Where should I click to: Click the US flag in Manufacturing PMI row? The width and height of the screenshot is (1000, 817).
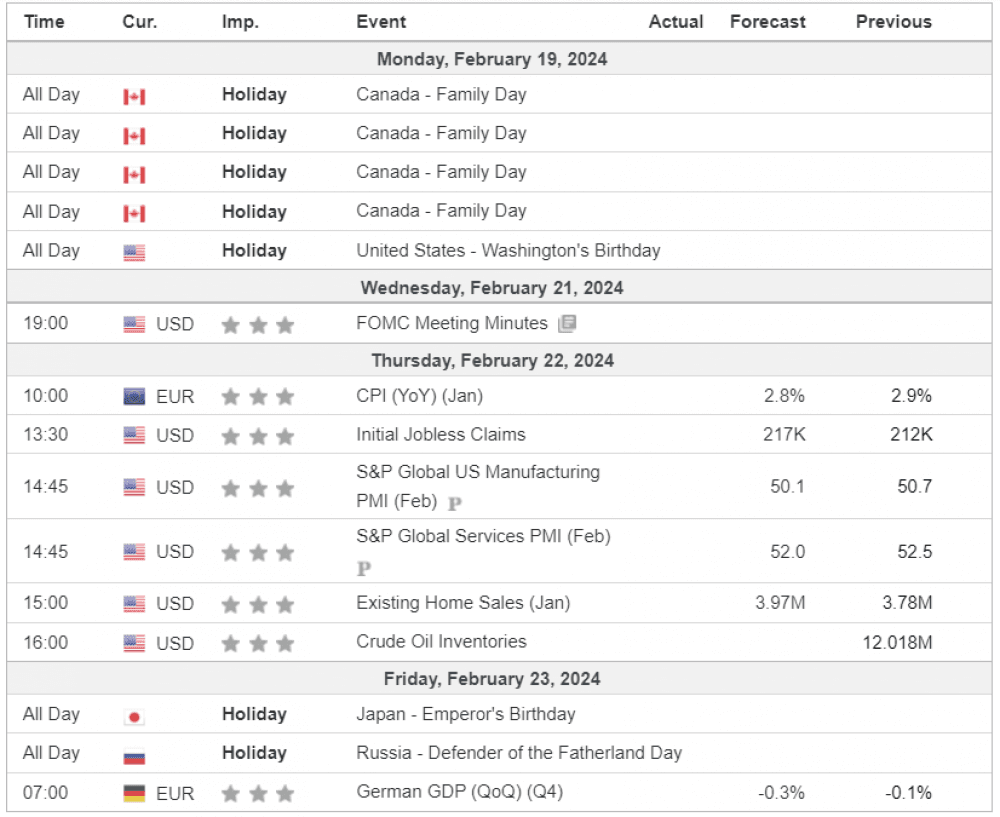[x=134, y=487]
